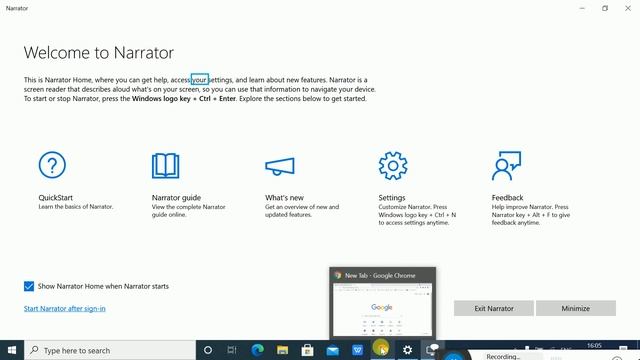The height and width of the screenshot is (360, 640).
Task: Open Windows Settings gear in the taskbar
Action: coord(407,350)
